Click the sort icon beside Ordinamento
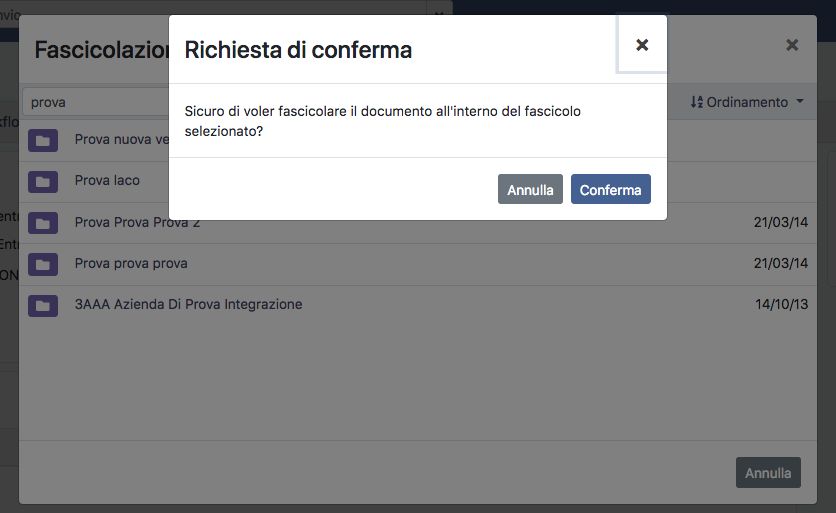Screen dimensions: 836x513 coord(697,102)
